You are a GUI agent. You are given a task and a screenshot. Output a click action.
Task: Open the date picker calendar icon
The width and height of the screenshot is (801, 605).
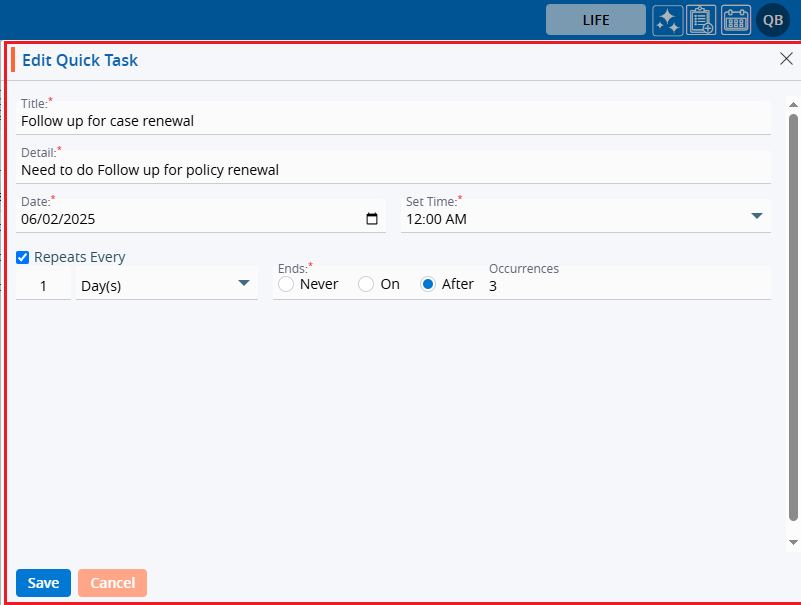(x=372, y=219)
